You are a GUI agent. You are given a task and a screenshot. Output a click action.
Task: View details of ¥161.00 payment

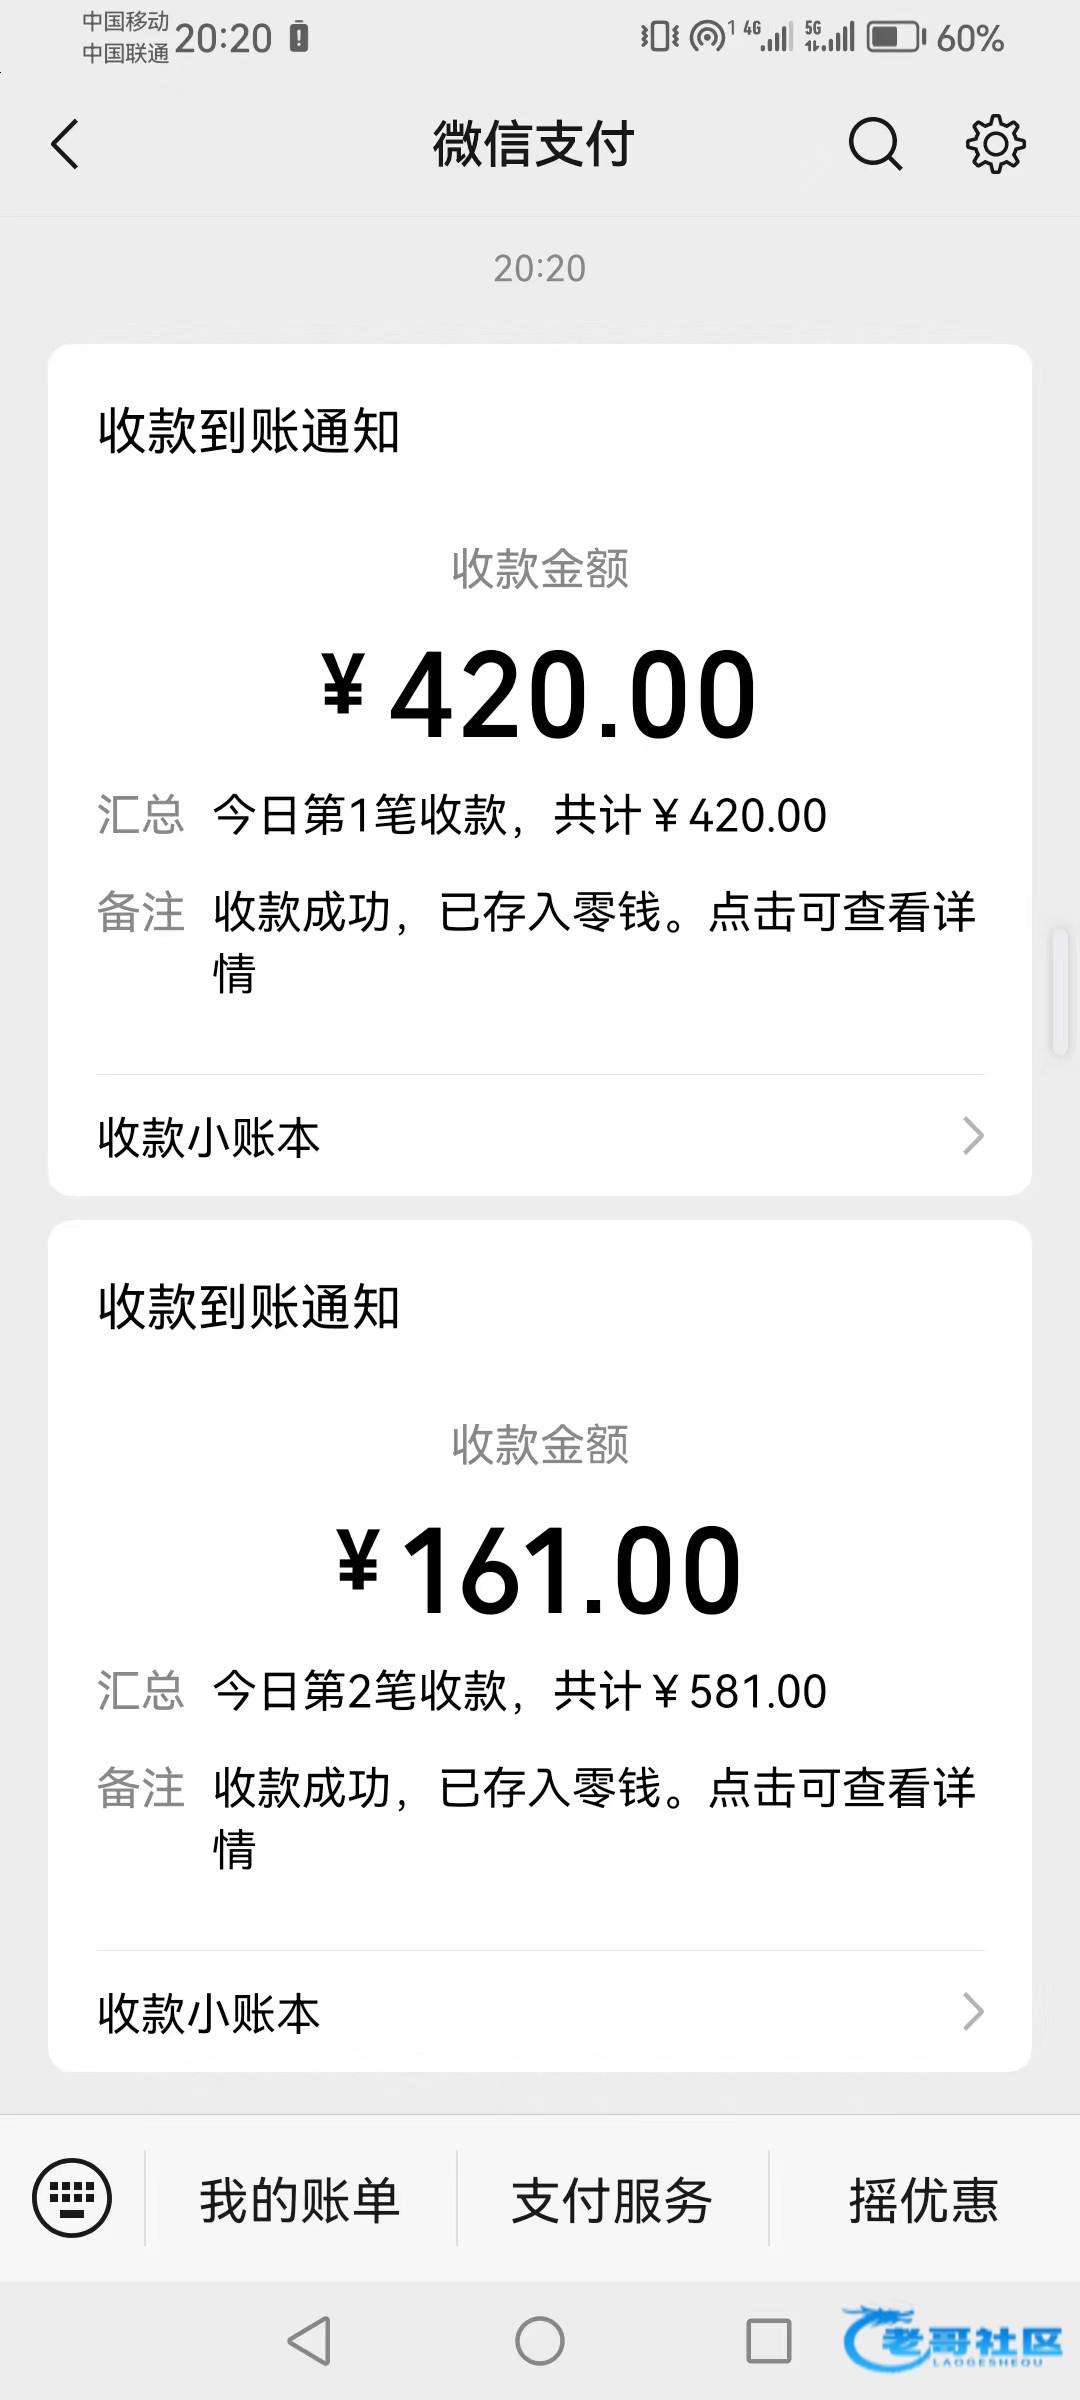point(540,1570)
